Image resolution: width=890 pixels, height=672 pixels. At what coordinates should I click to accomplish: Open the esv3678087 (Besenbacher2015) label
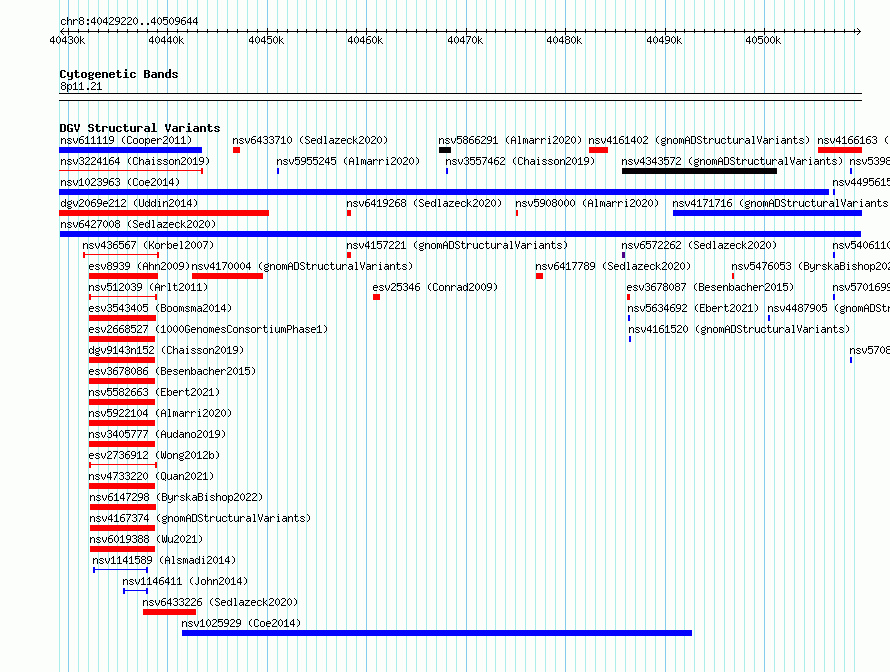[x=711, y=287]
